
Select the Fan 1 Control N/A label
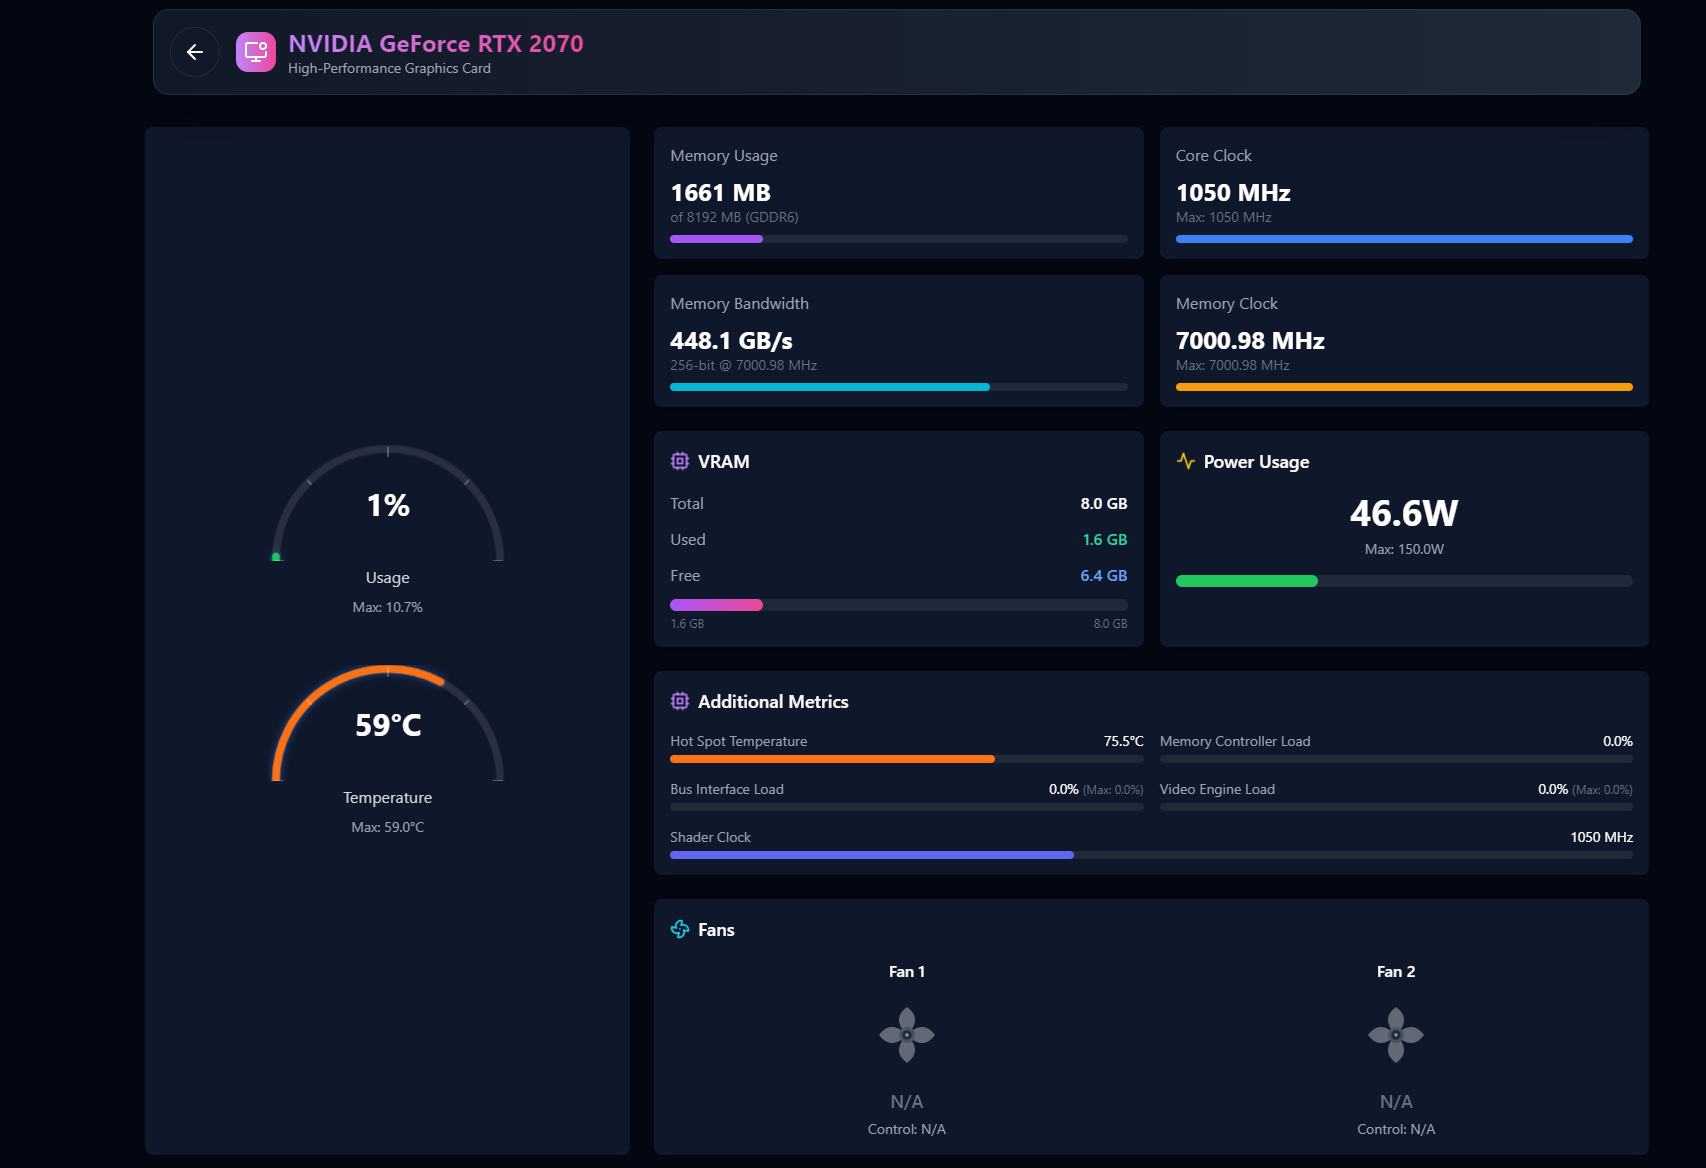click(907, 1128)
